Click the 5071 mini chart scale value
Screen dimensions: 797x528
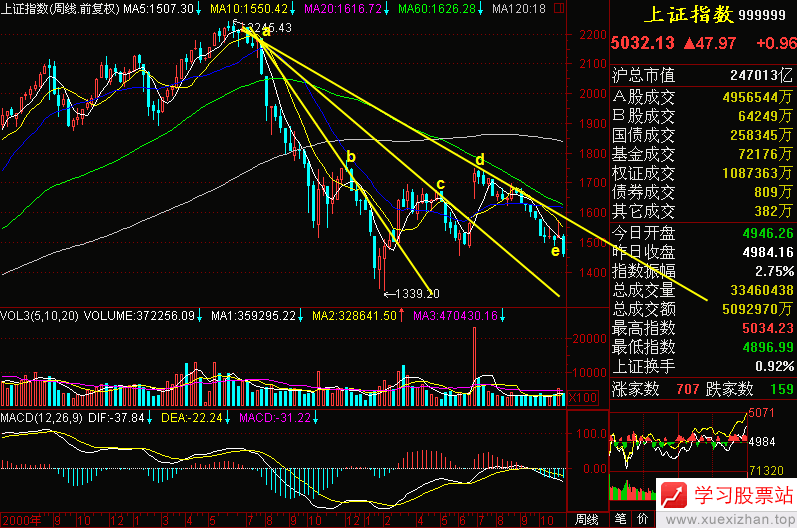[x=761, y=413]
